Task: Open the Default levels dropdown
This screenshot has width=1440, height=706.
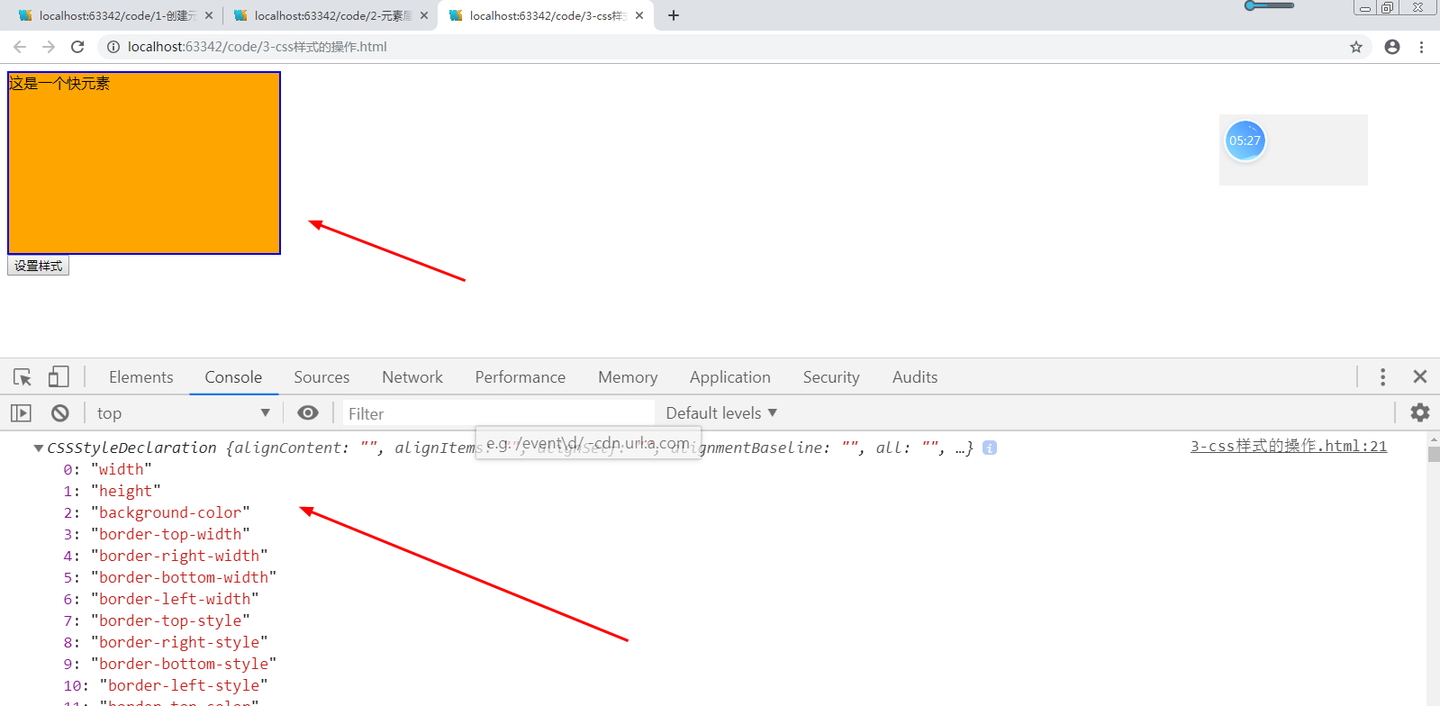Action: [x=719, y=412]
